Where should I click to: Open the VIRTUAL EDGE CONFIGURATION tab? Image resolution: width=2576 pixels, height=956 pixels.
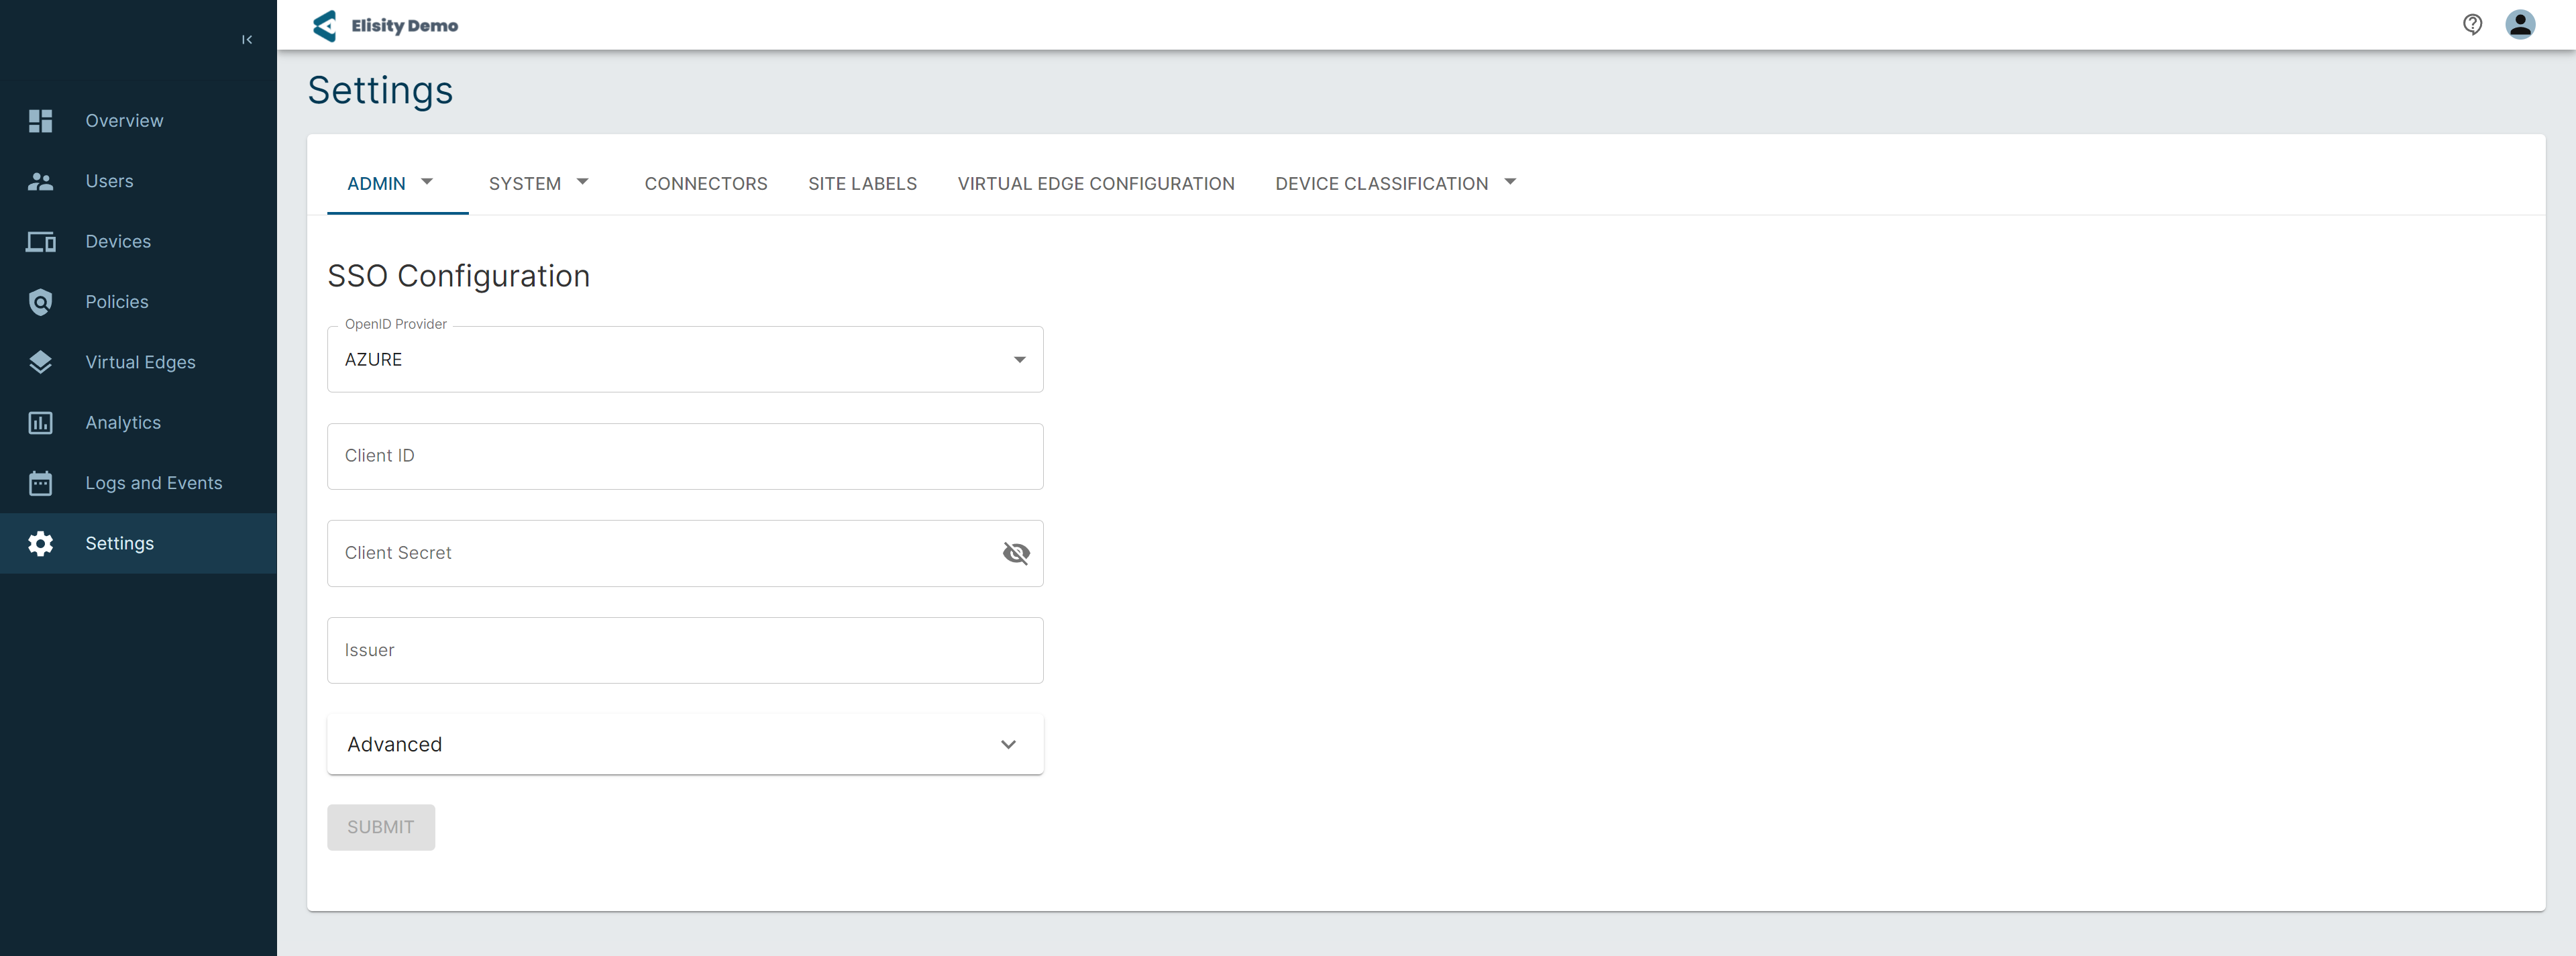(x=1096, y=184)
